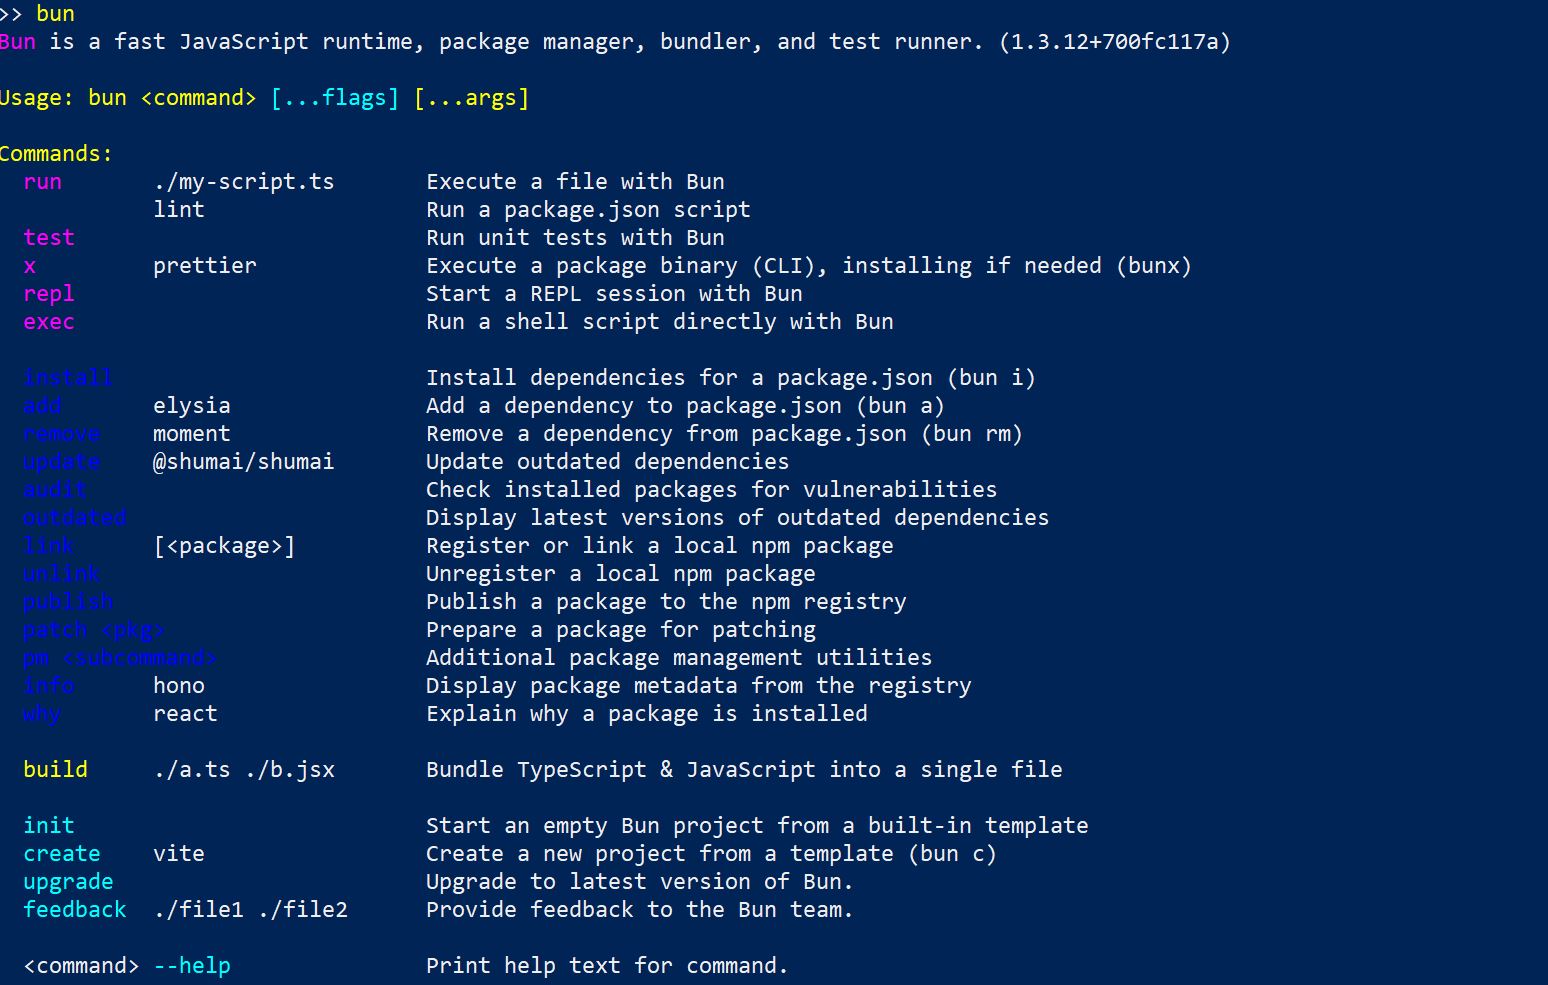Click the 'repl' command text
The image size is (1548, 985).
[49, 294]
